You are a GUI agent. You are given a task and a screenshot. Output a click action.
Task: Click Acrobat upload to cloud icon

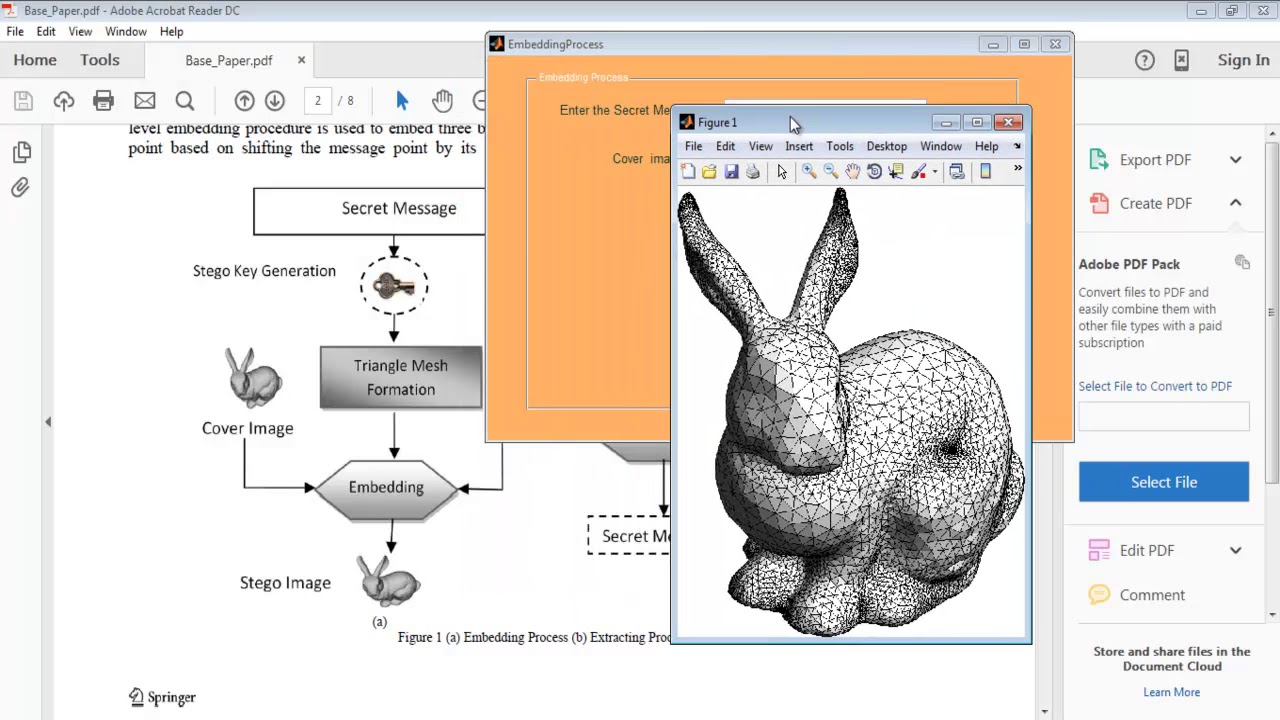click(64, 101)
